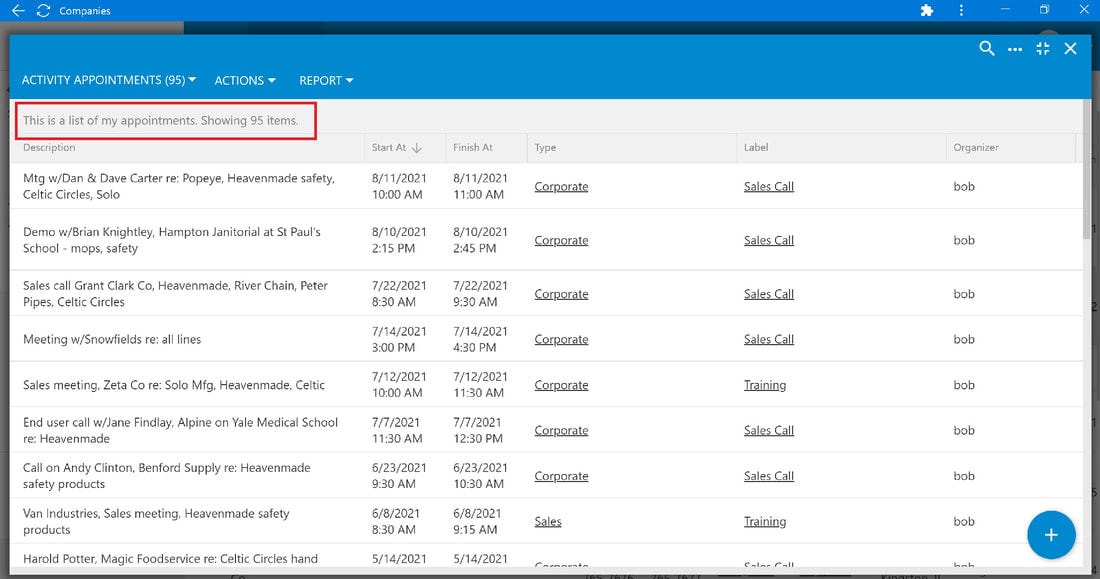Click organizer bob in Mtg w/Dan row

(x=964, y=187)
